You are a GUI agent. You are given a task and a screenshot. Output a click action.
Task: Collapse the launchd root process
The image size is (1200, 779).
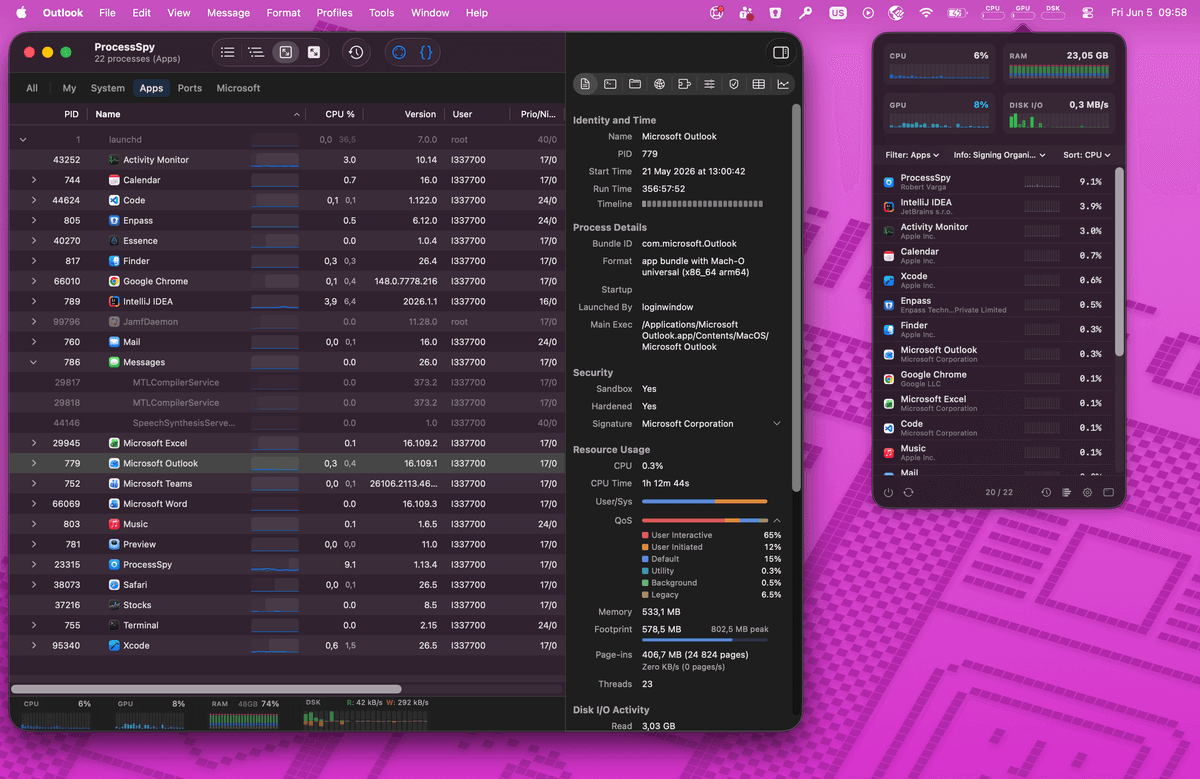(x=22, y=140)
